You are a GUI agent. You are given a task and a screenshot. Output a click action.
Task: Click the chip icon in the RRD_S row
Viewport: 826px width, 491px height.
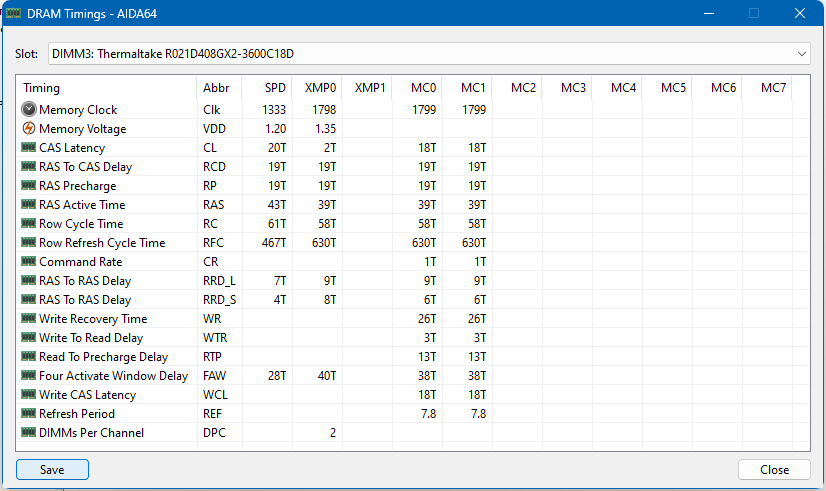tap(28, 299)
